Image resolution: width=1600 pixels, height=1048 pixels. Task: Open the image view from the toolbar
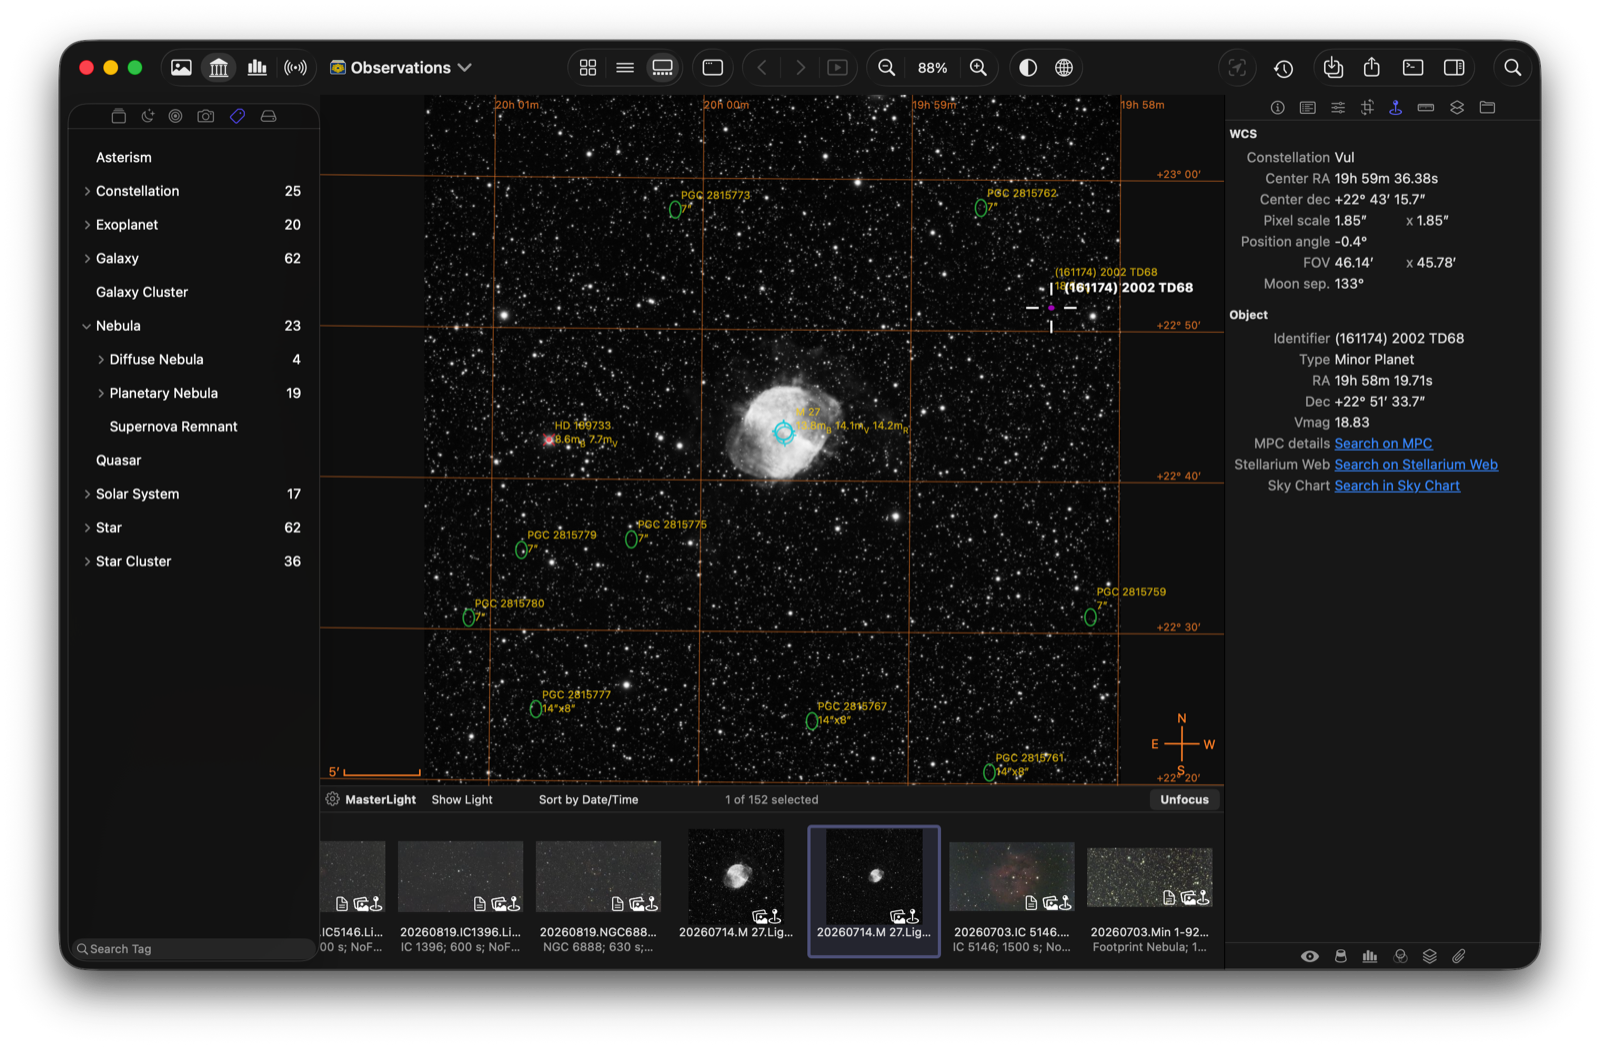pos(181,68)
